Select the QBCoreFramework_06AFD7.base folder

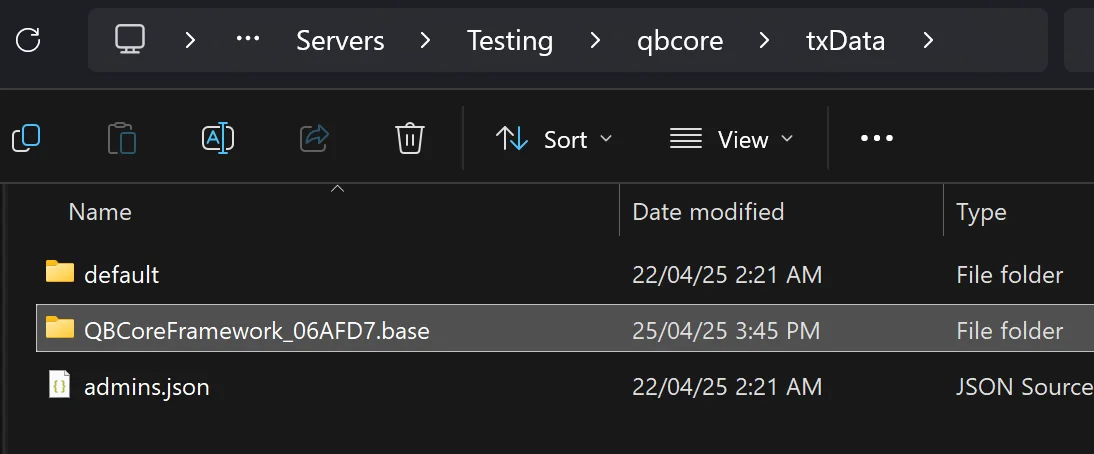click(257, 330)
